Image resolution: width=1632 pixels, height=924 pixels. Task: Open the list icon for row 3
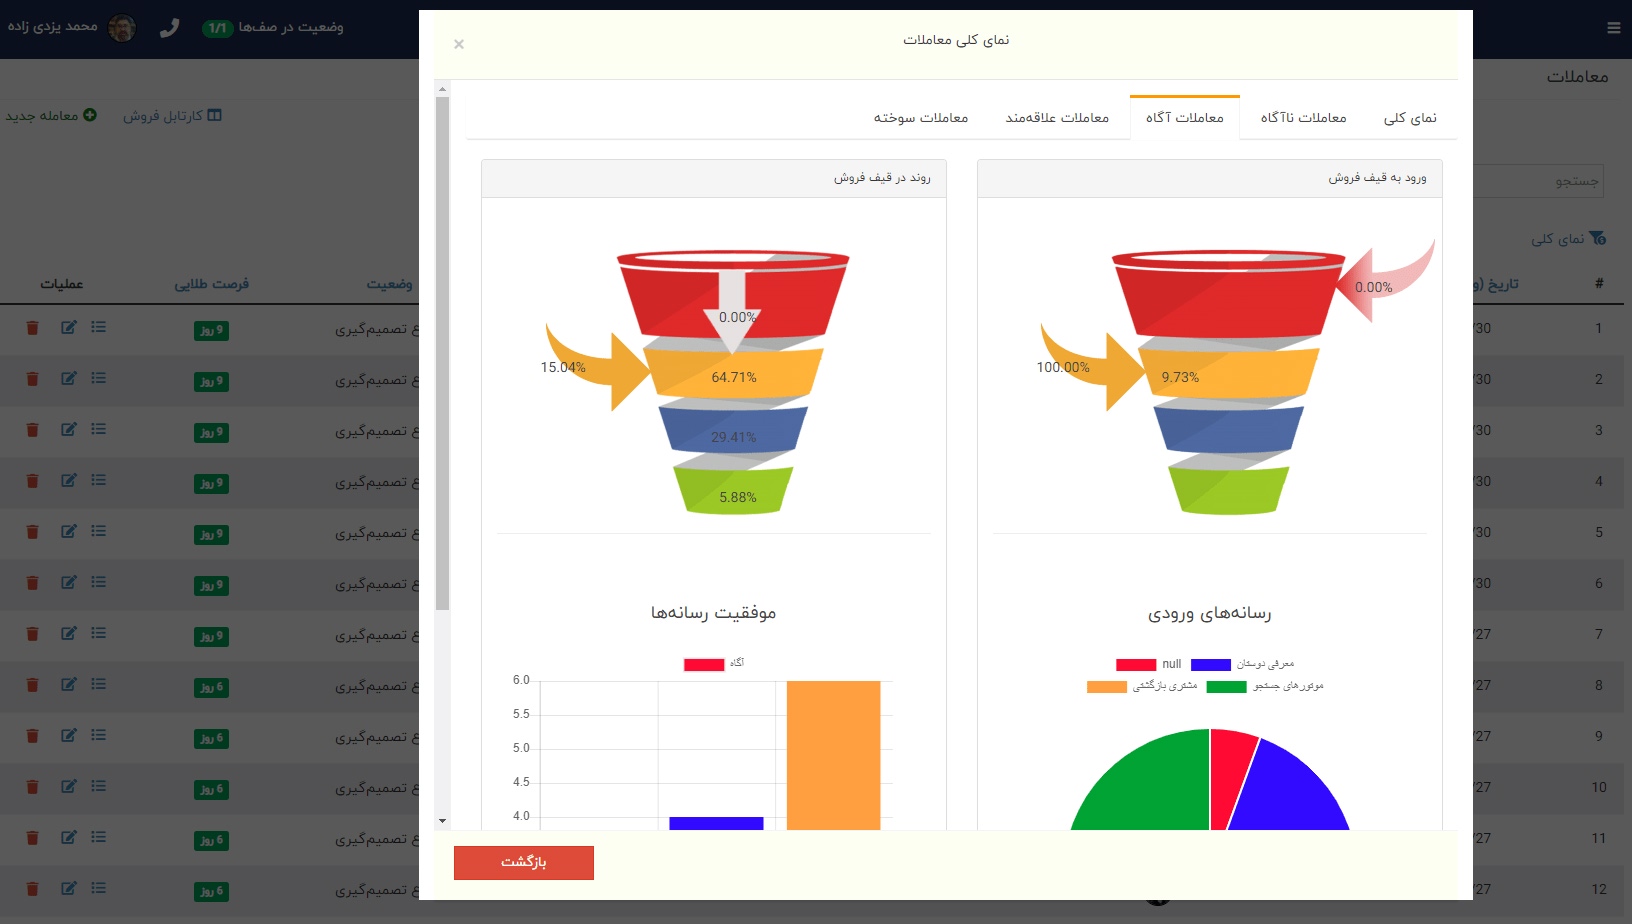[98, 430]
